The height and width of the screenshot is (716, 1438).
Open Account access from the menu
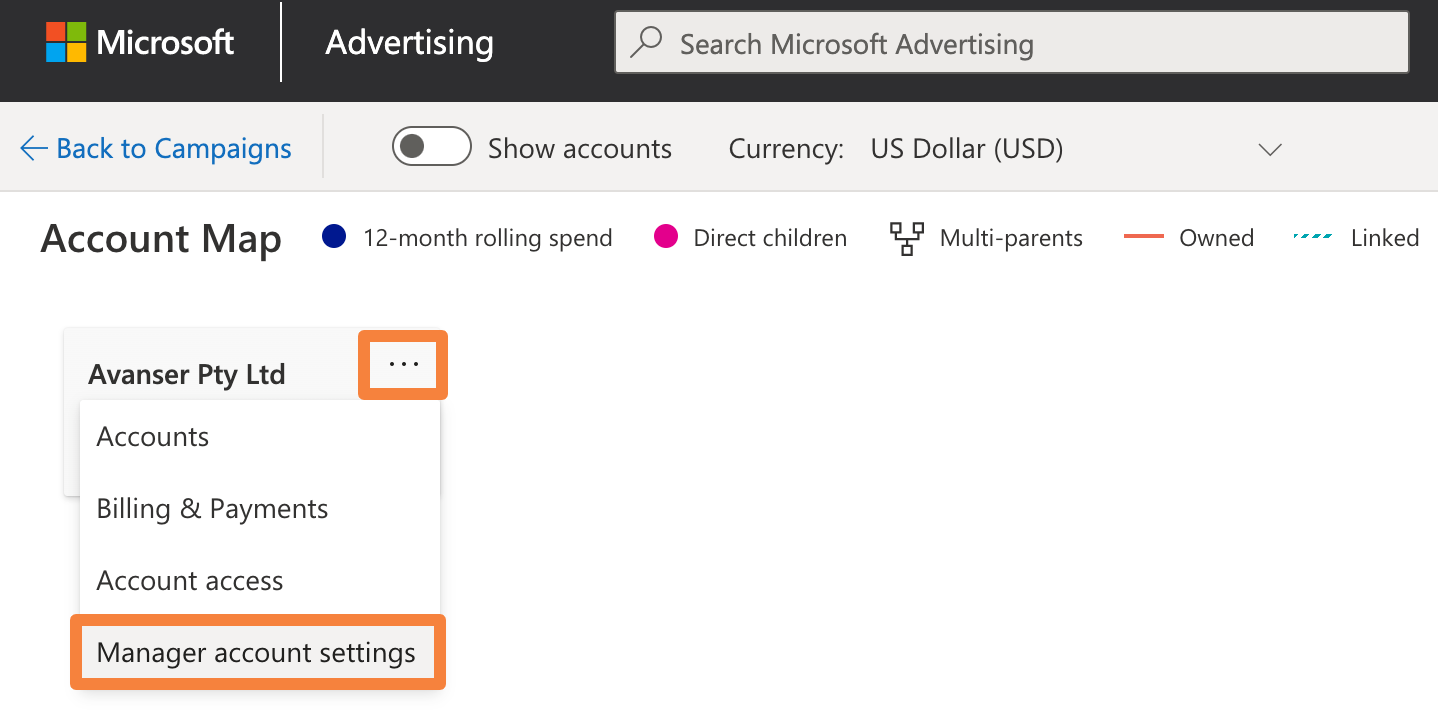pos(190,581)
